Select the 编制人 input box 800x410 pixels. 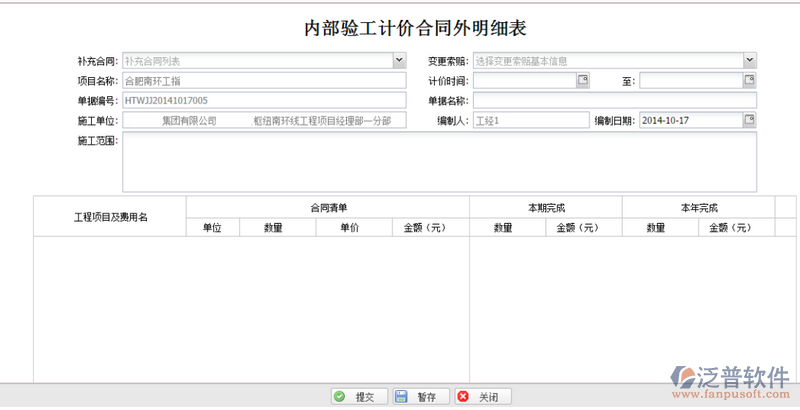530,120
